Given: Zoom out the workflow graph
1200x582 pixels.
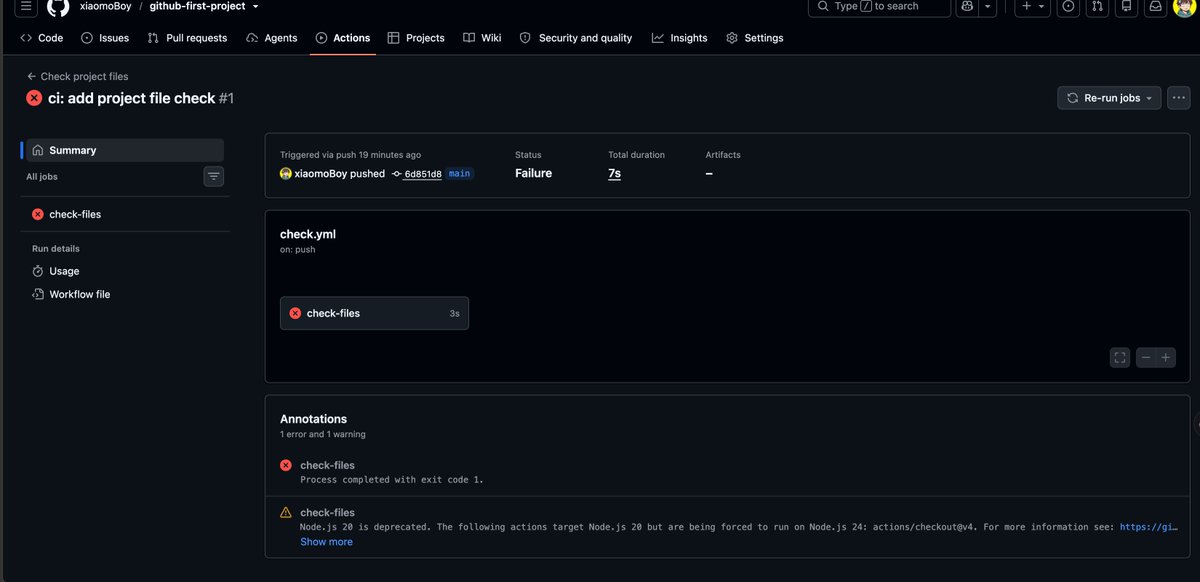Looking at the screenshot, I should click(x=1146, y=357).
